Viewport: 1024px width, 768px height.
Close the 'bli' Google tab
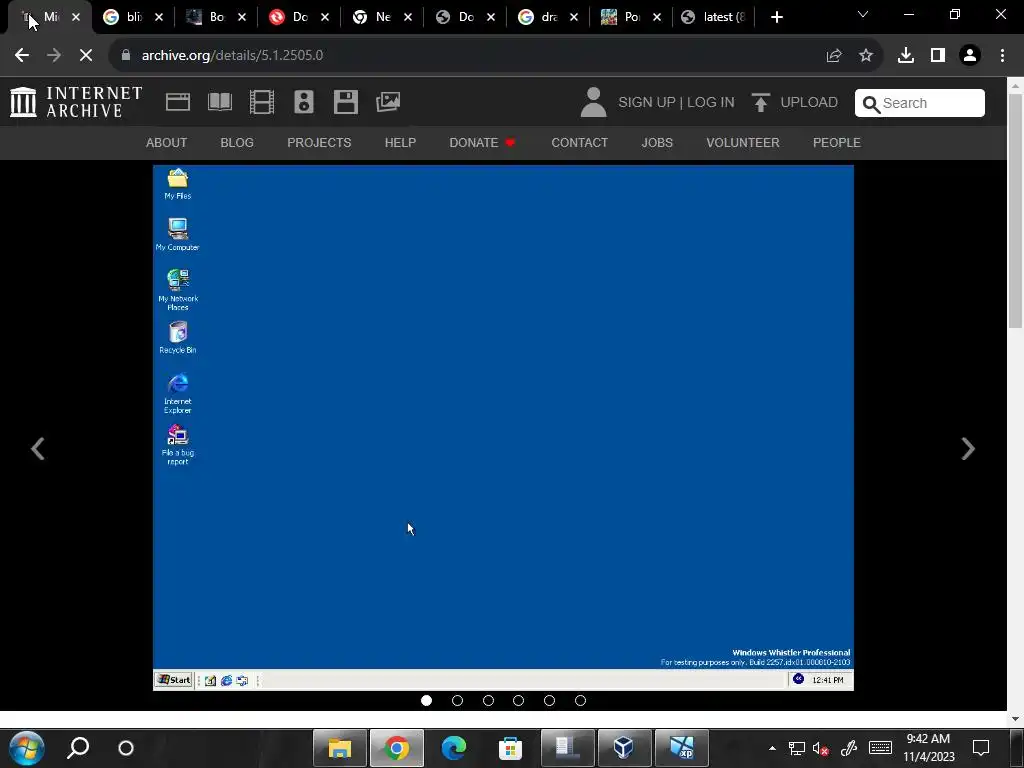coord(159,18)
